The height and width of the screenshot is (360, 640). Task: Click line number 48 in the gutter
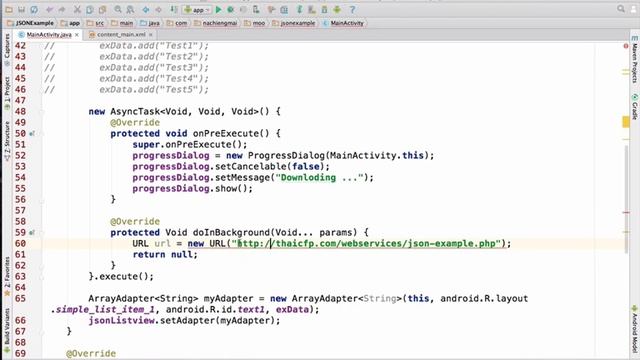click(x=20, y=111)
